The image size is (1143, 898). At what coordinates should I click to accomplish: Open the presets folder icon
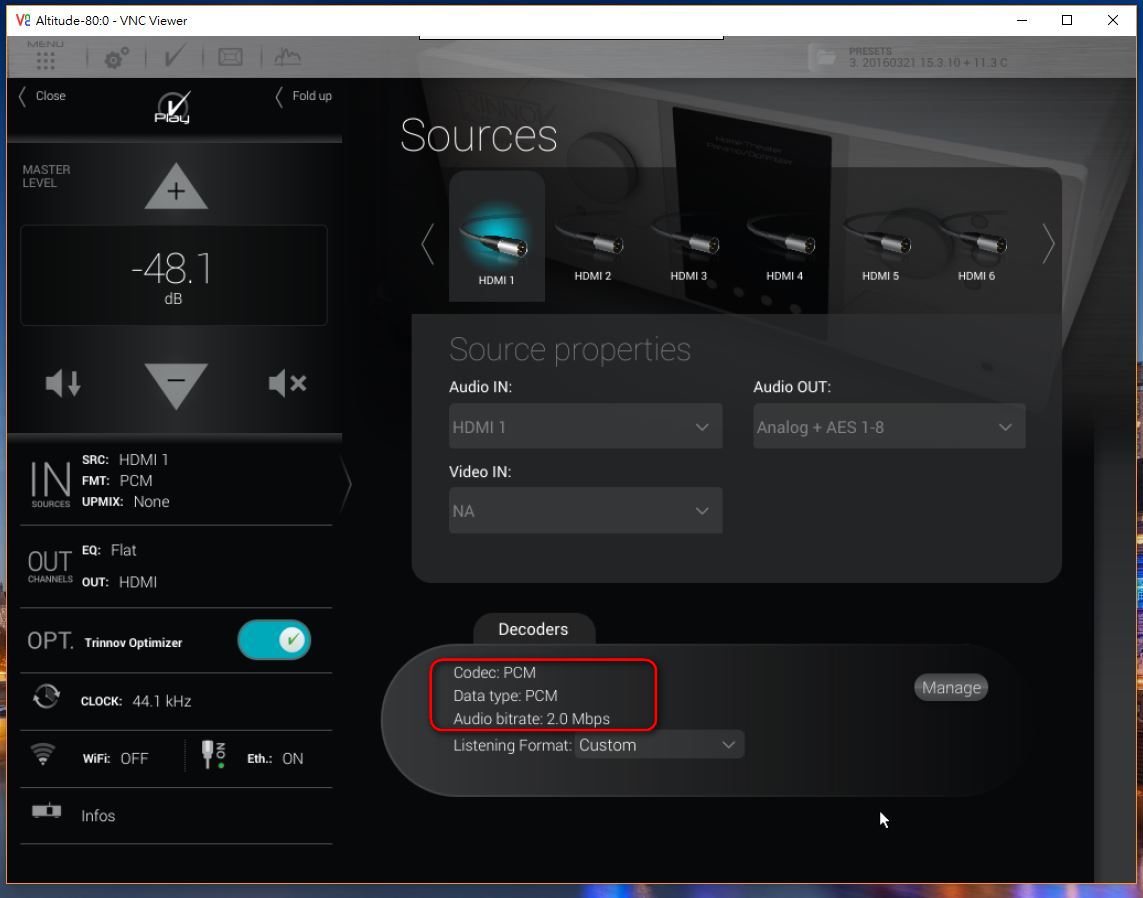826,58
